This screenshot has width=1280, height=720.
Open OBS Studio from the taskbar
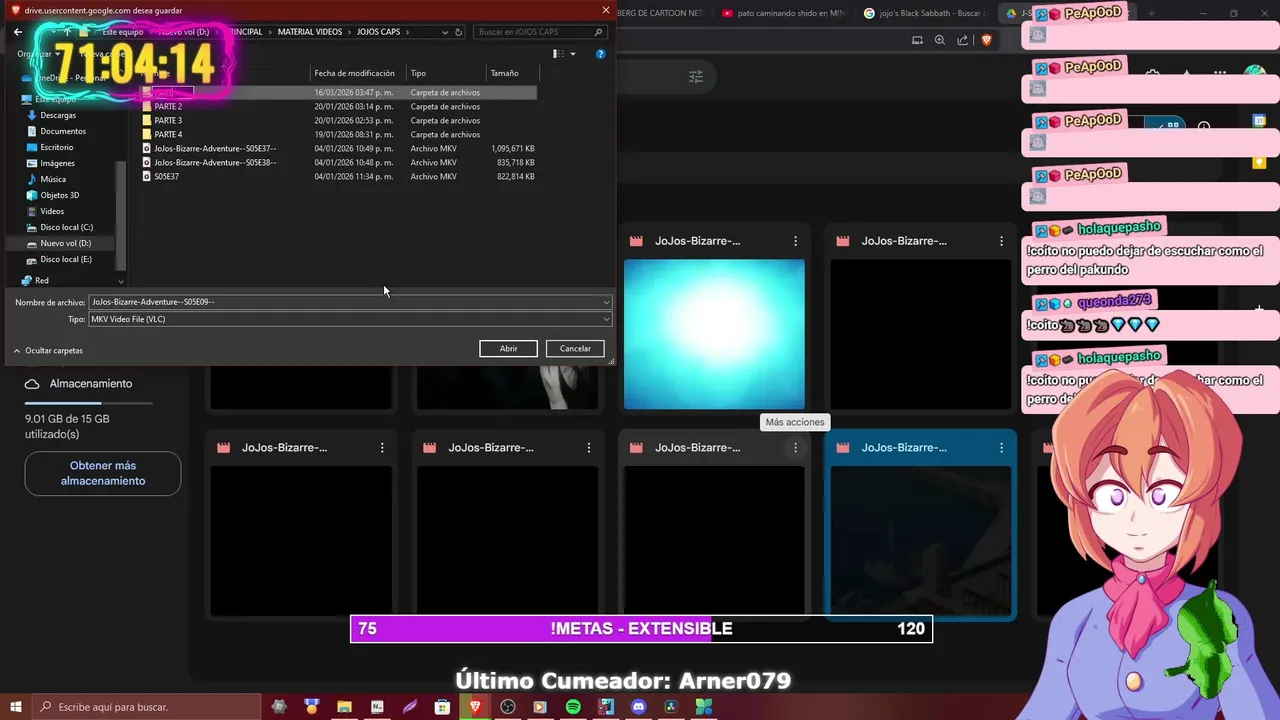point(508,707)
